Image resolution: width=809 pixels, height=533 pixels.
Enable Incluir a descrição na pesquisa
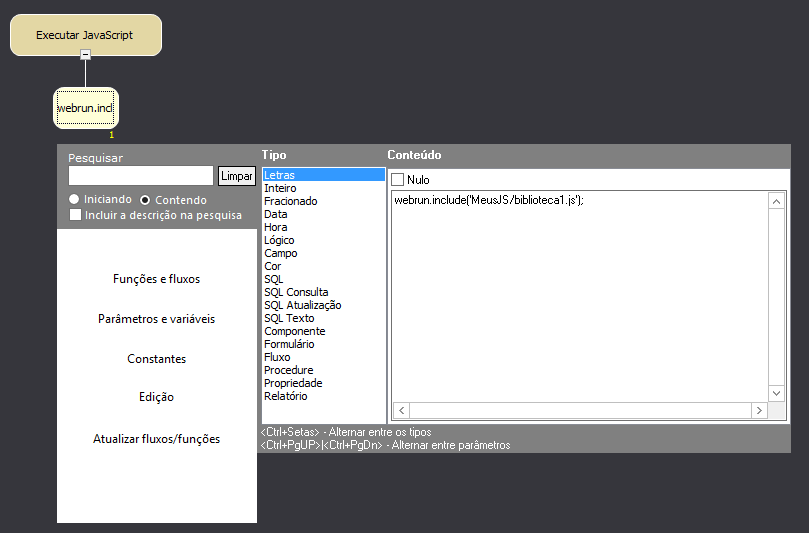pos(75,214)
